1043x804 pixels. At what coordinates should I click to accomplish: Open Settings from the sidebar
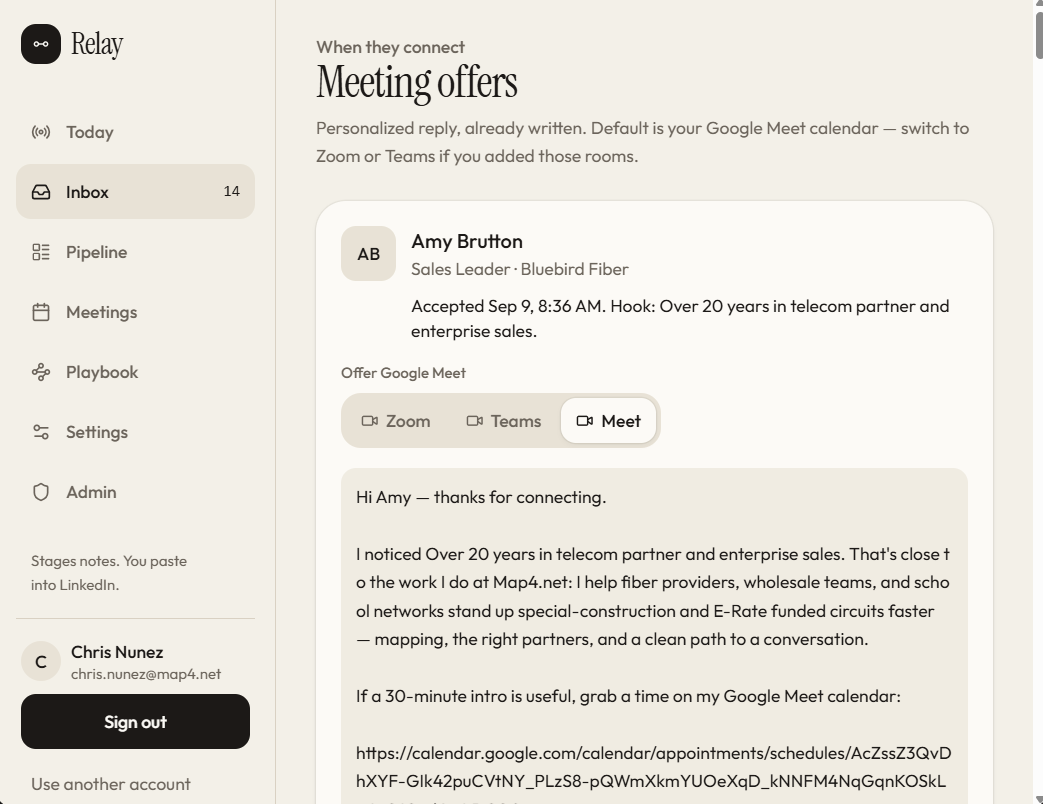136,432
